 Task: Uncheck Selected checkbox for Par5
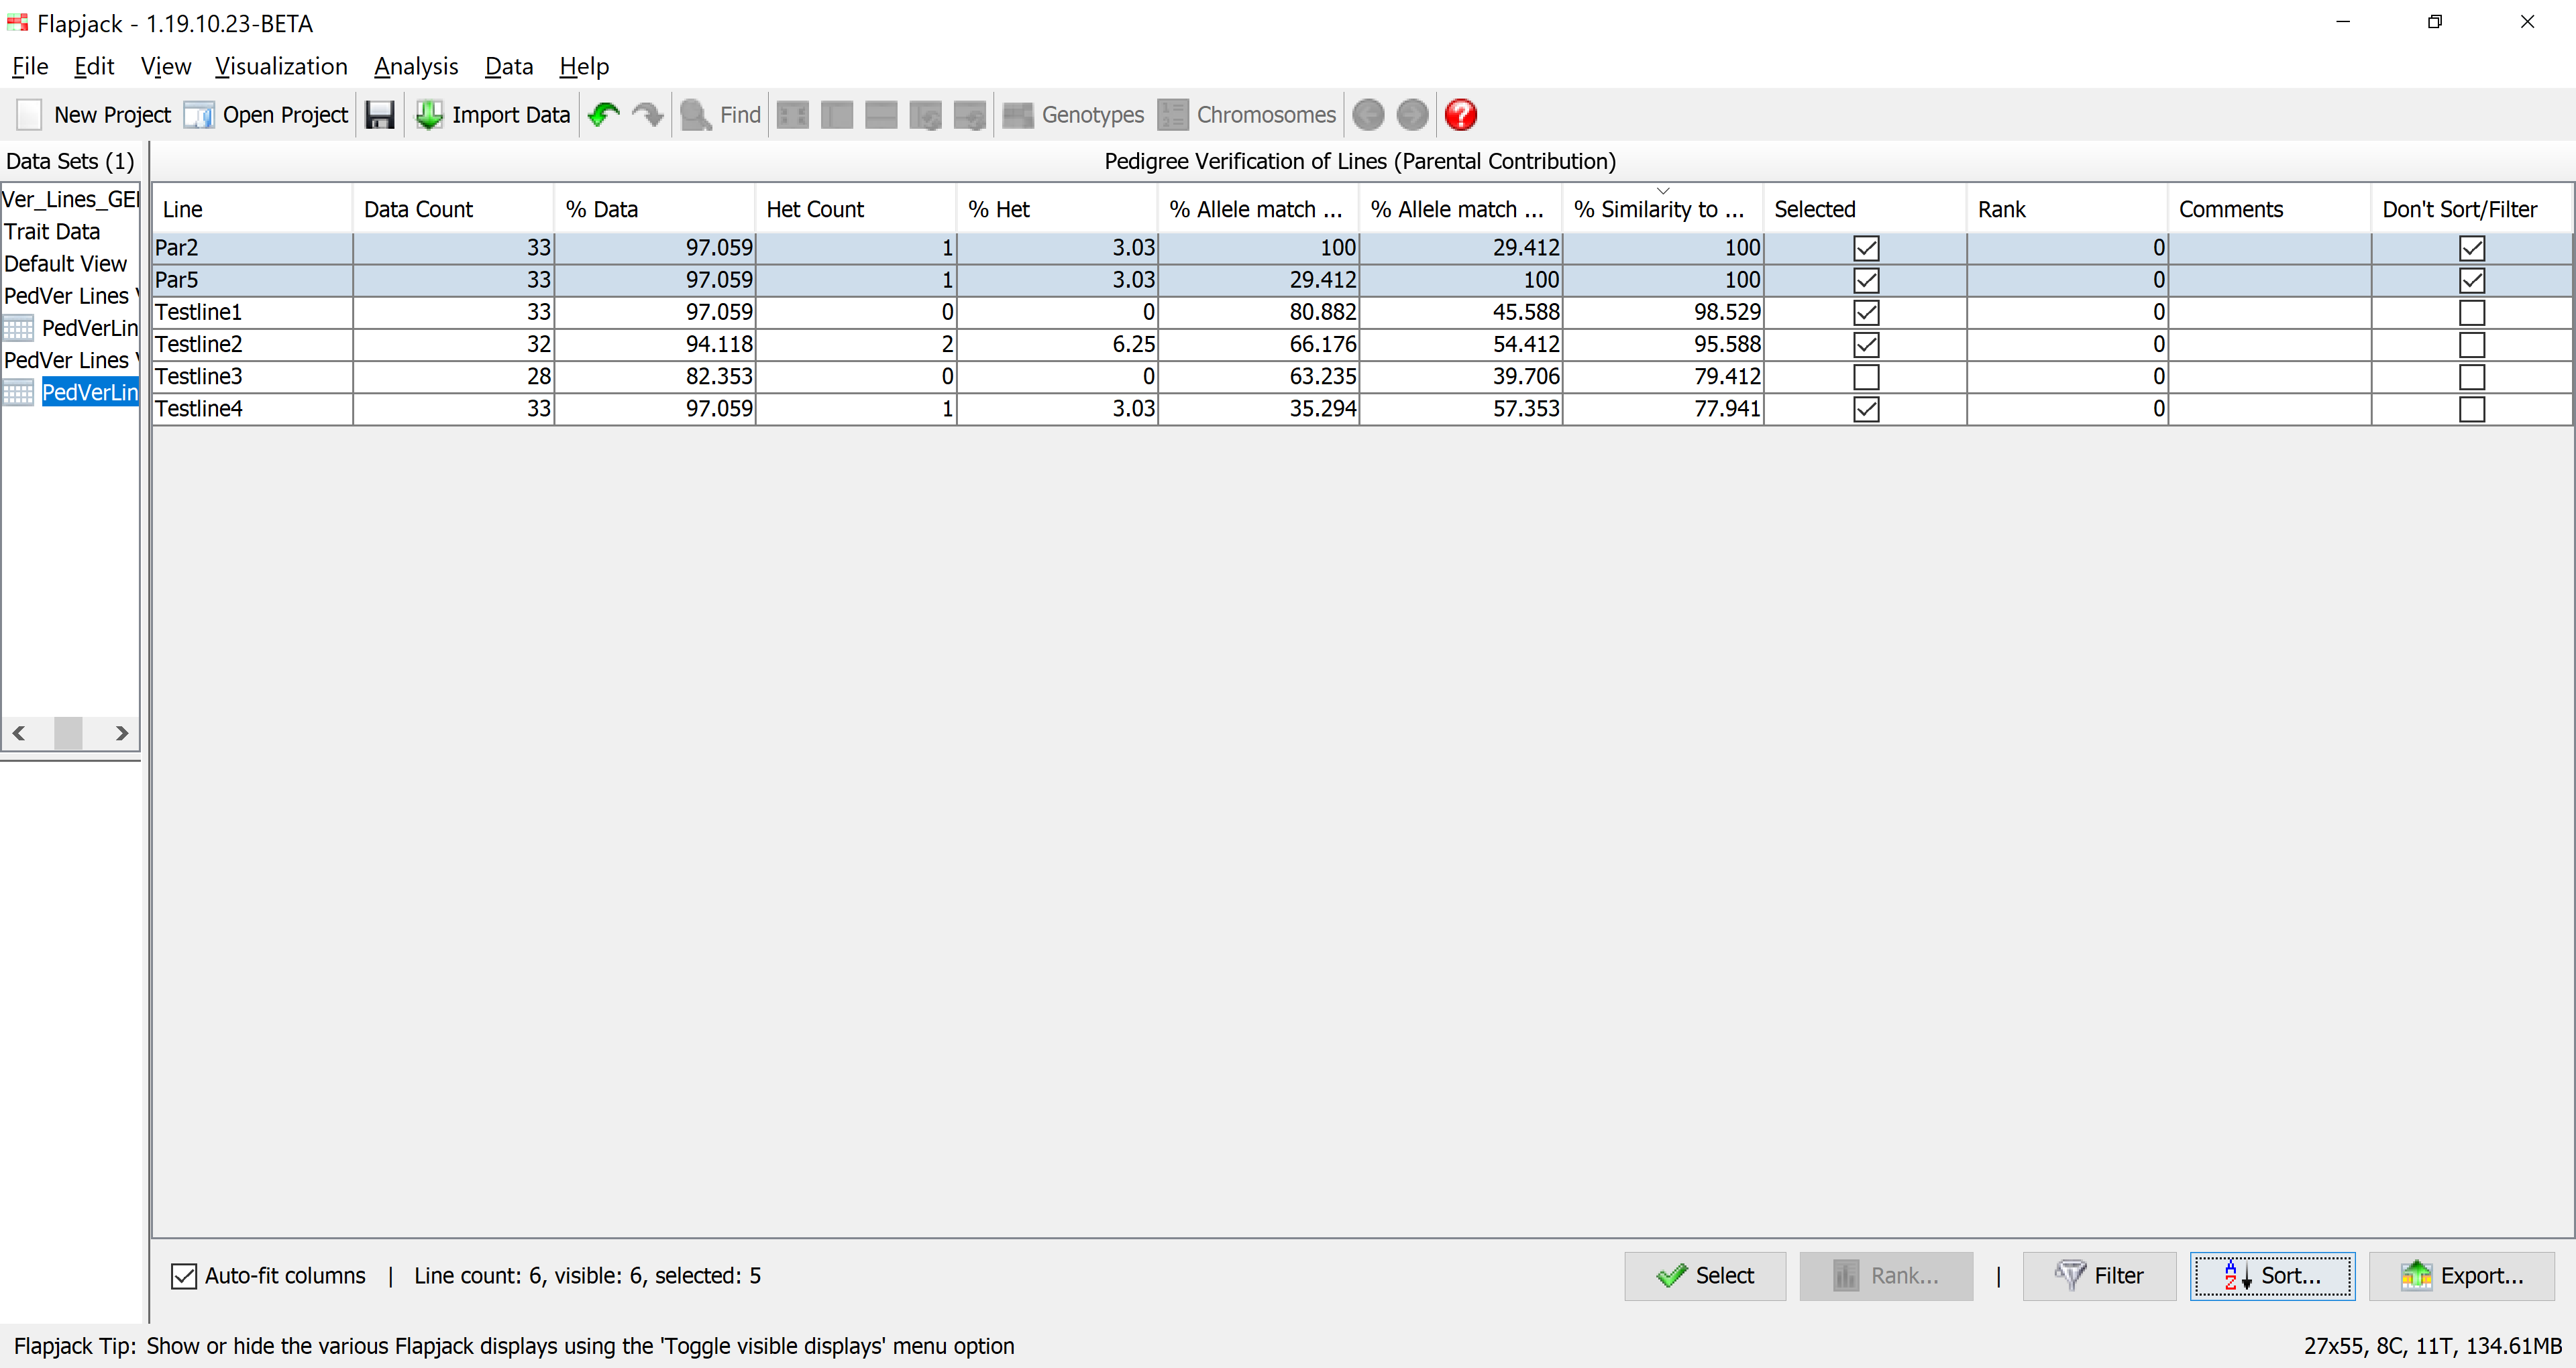[x=1866, y=280]
